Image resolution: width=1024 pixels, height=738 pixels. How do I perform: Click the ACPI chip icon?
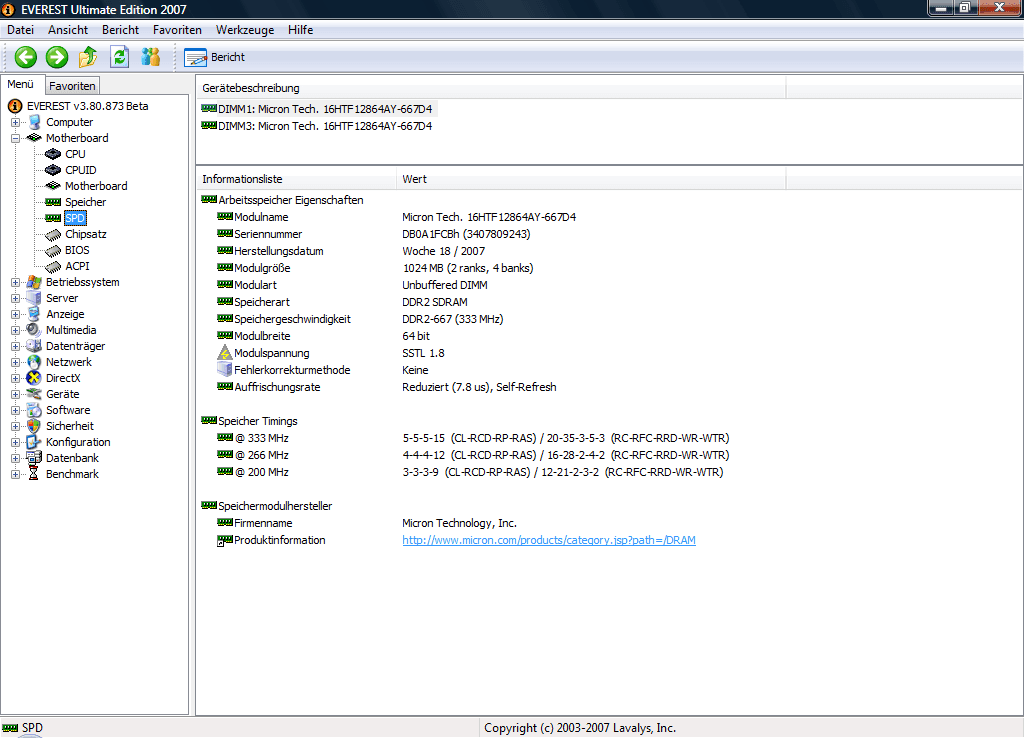[53, 266]
